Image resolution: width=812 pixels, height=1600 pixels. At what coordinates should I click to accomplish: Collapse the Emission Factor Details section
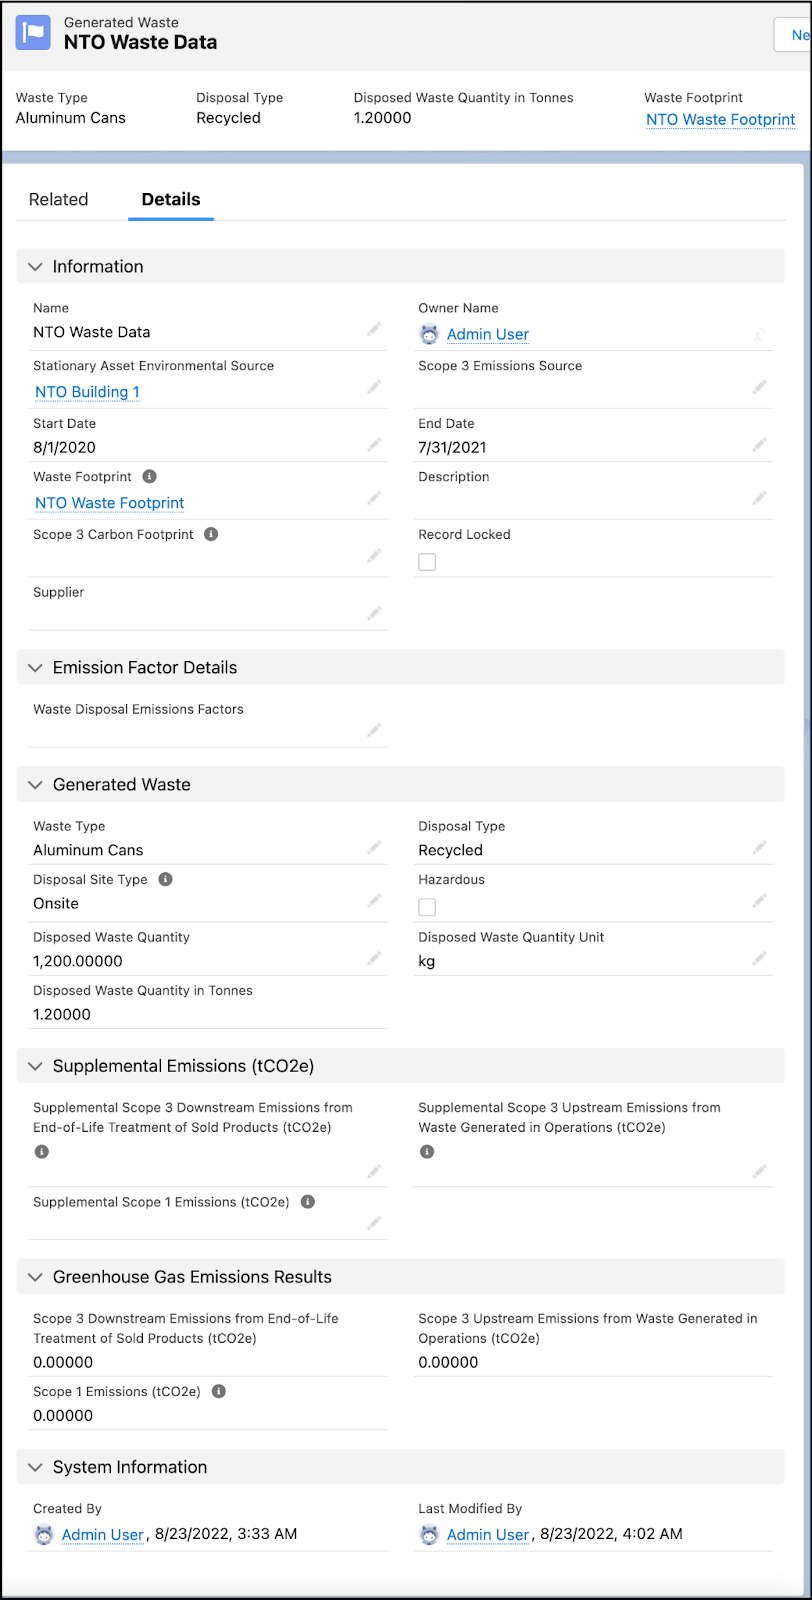click(x=36, y=668)
